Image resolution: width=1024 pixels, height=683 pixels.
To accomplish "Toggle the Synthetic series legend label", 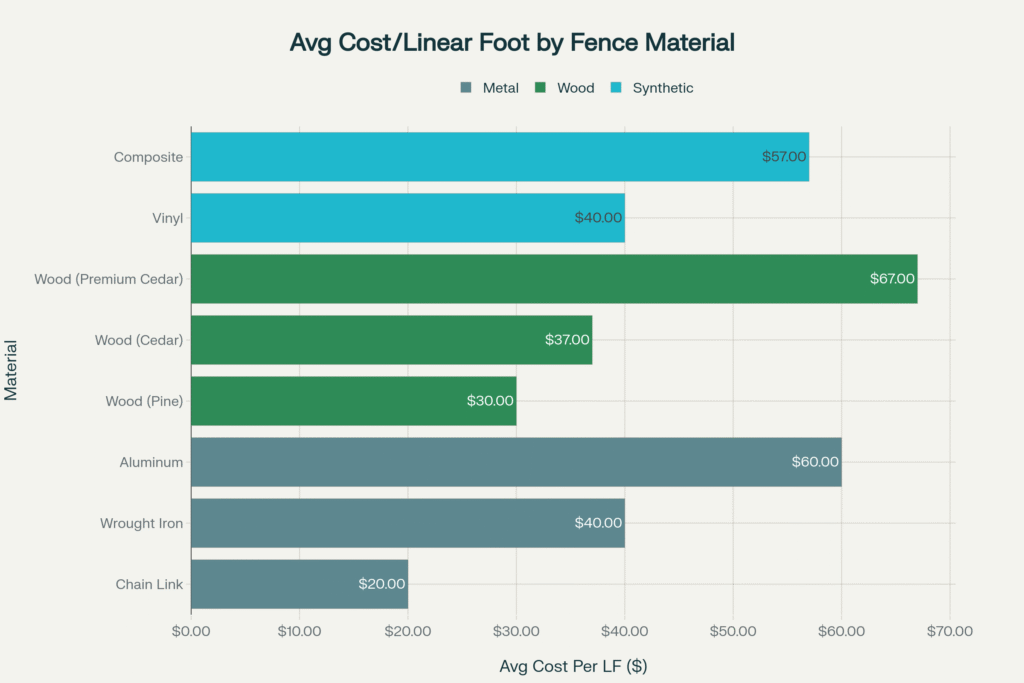I will pos(662,88).
